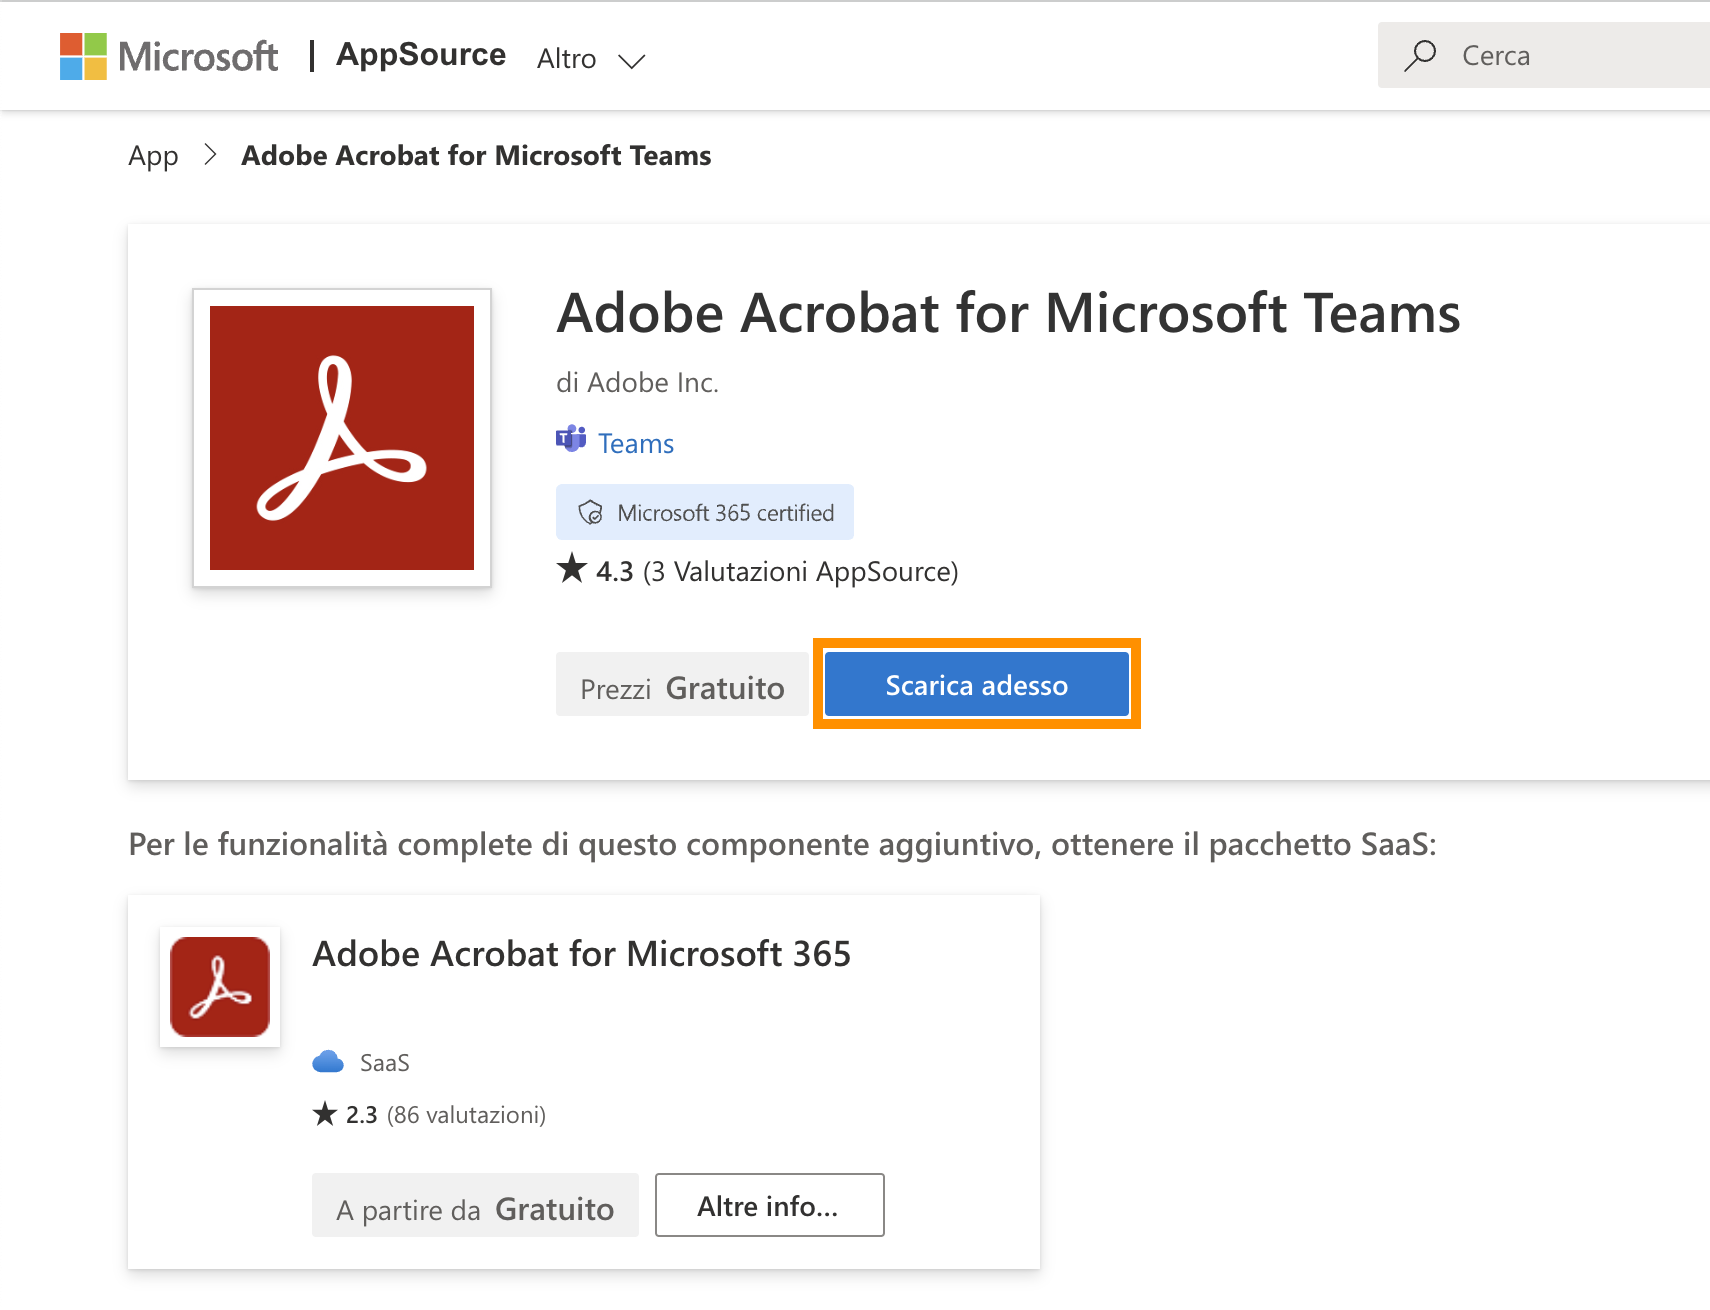
Task: Select the Adobe Acrobat app icon
Action: [x=341, y=438]
